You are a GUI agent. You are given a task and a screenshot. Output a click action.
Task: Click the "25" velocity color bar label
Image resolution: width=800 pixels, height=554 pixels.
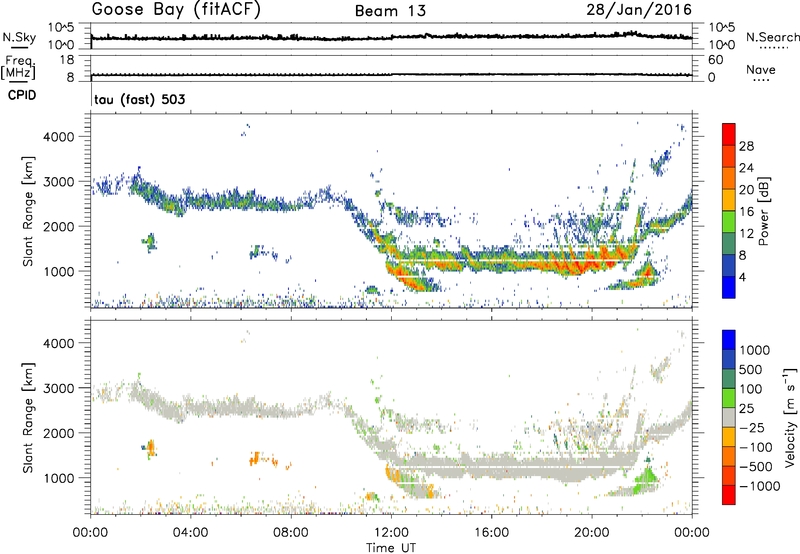point(746,409)
